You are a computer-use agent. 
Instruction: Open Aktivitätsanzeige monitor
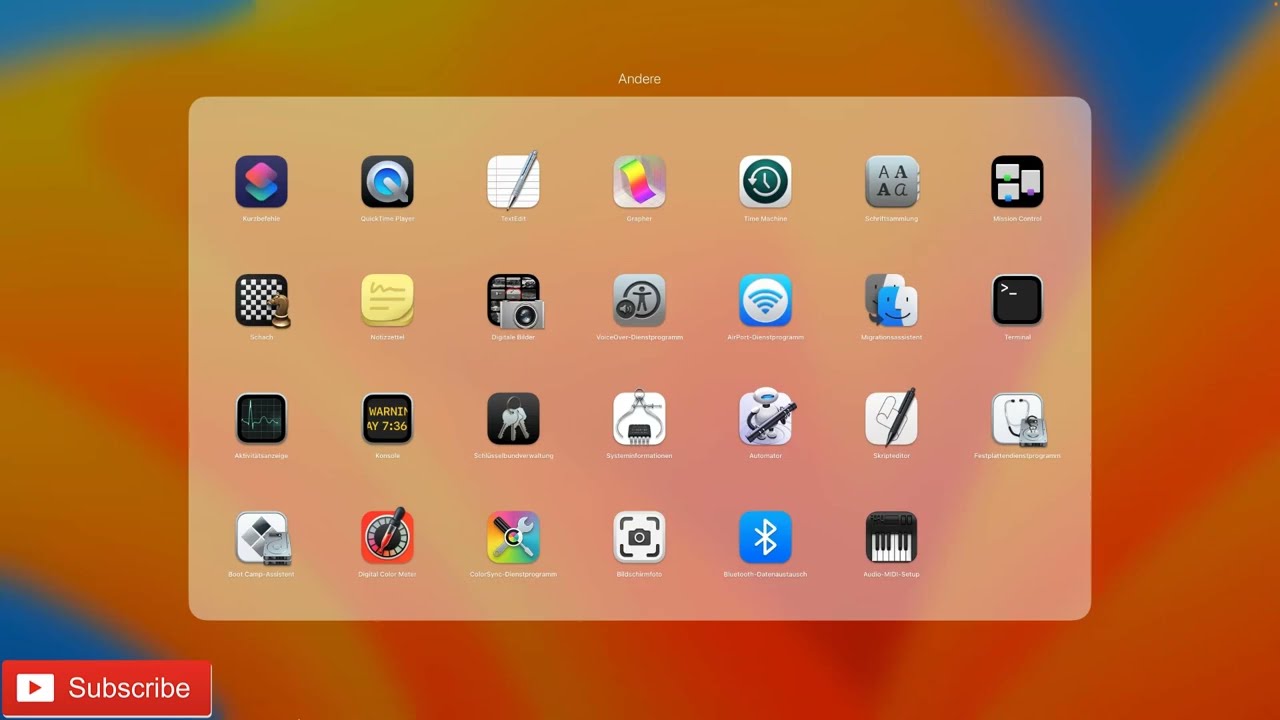click(261, 419)
